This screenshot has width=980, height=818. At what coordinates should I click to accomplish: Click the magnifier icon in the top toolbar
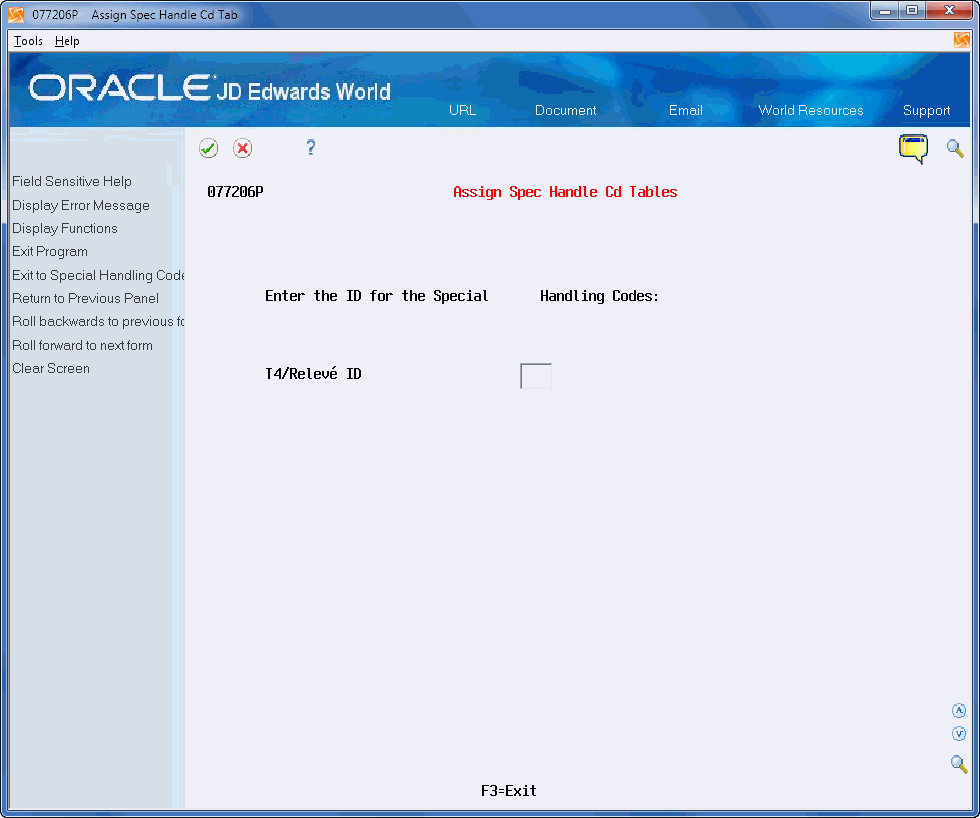954,149
